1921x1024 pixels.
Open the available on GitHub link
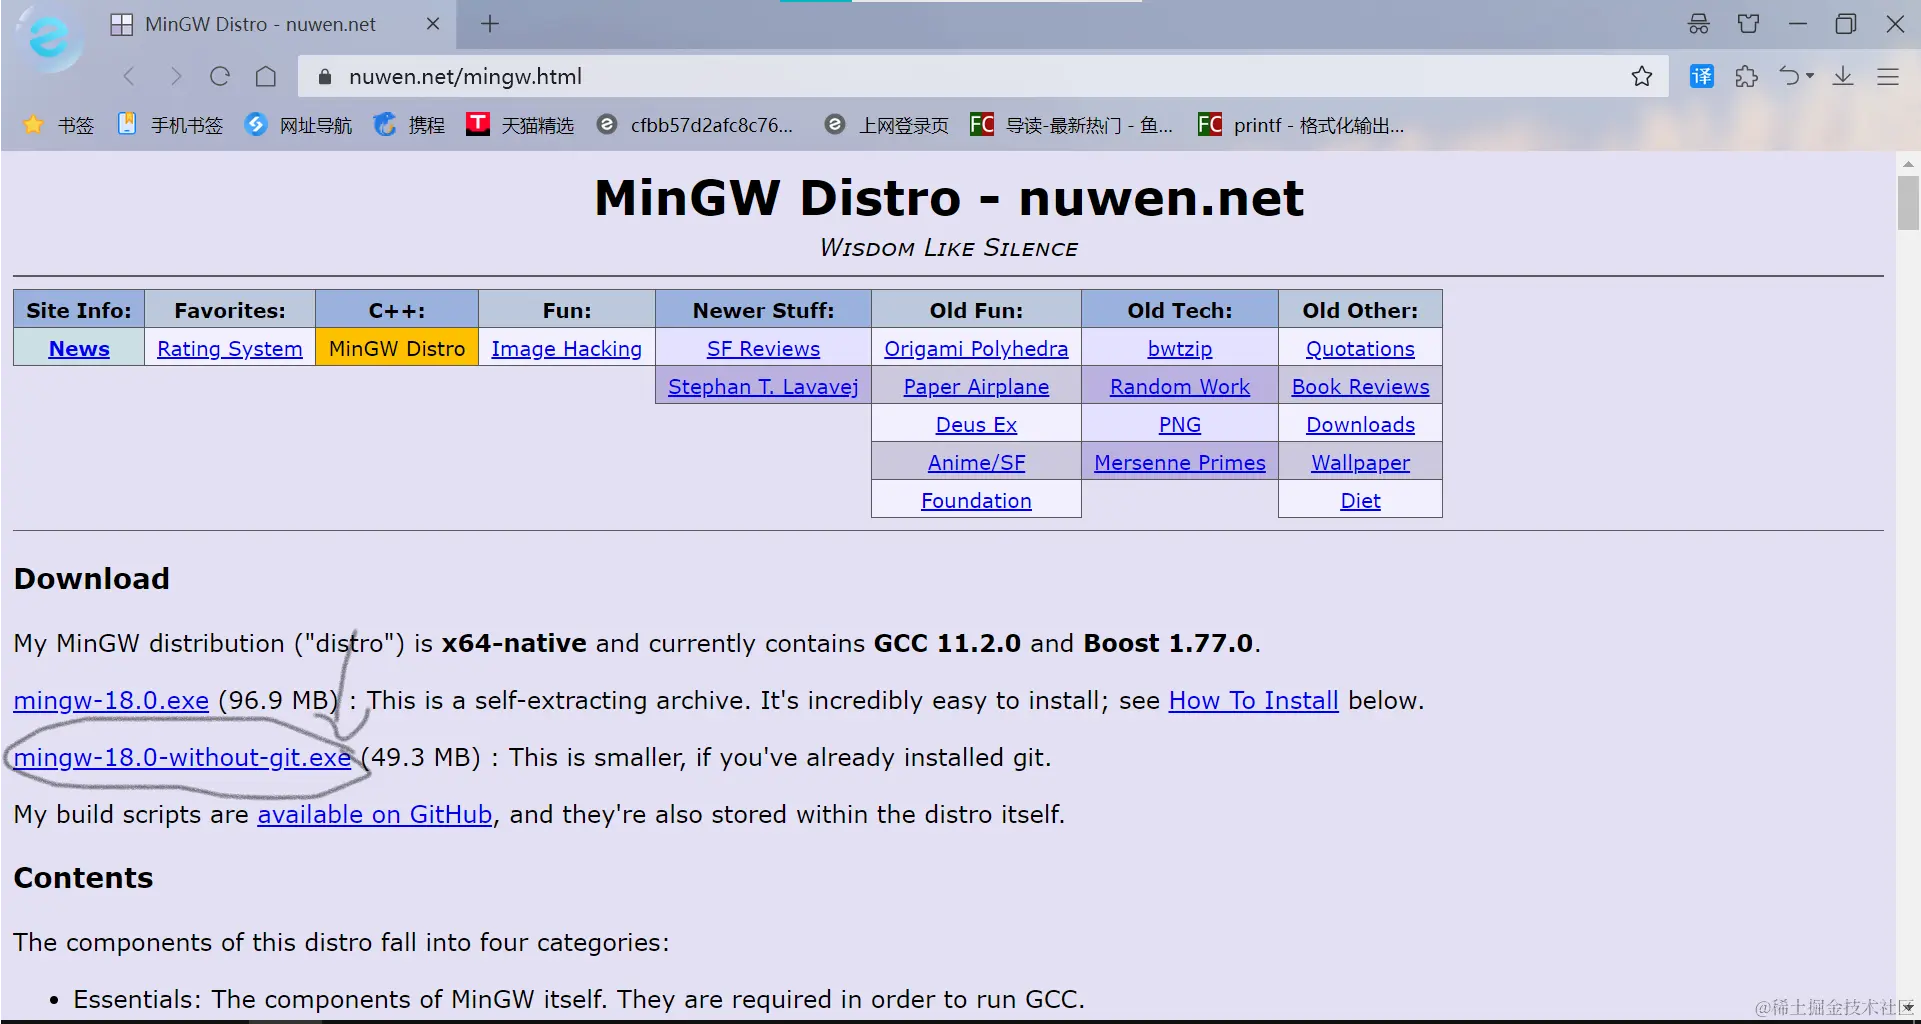coord(375,815)
